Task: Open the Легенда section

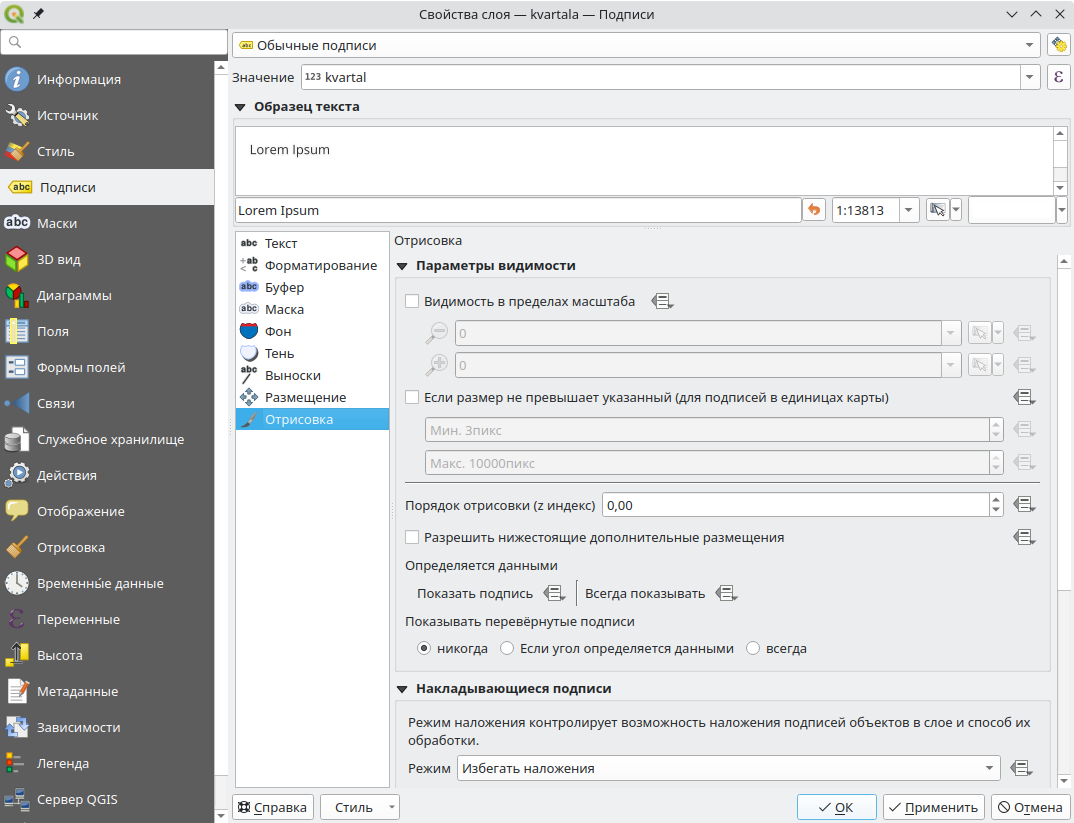Action: tap(107, 763)
